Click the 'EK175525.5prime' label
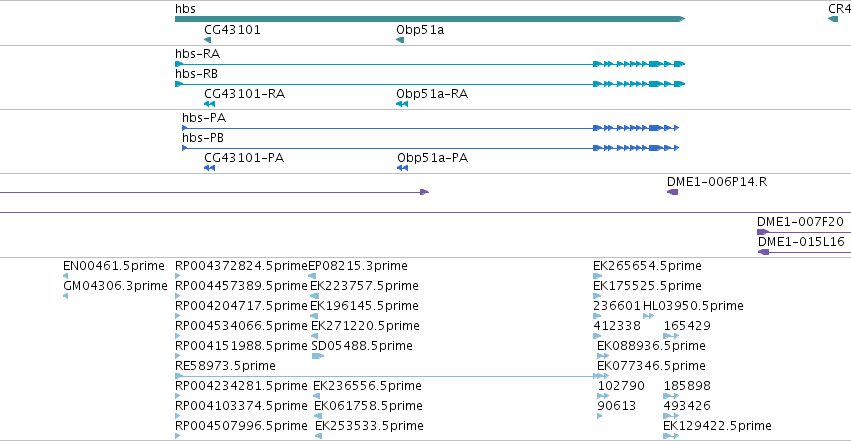851x441 pixels. (647, 286)
